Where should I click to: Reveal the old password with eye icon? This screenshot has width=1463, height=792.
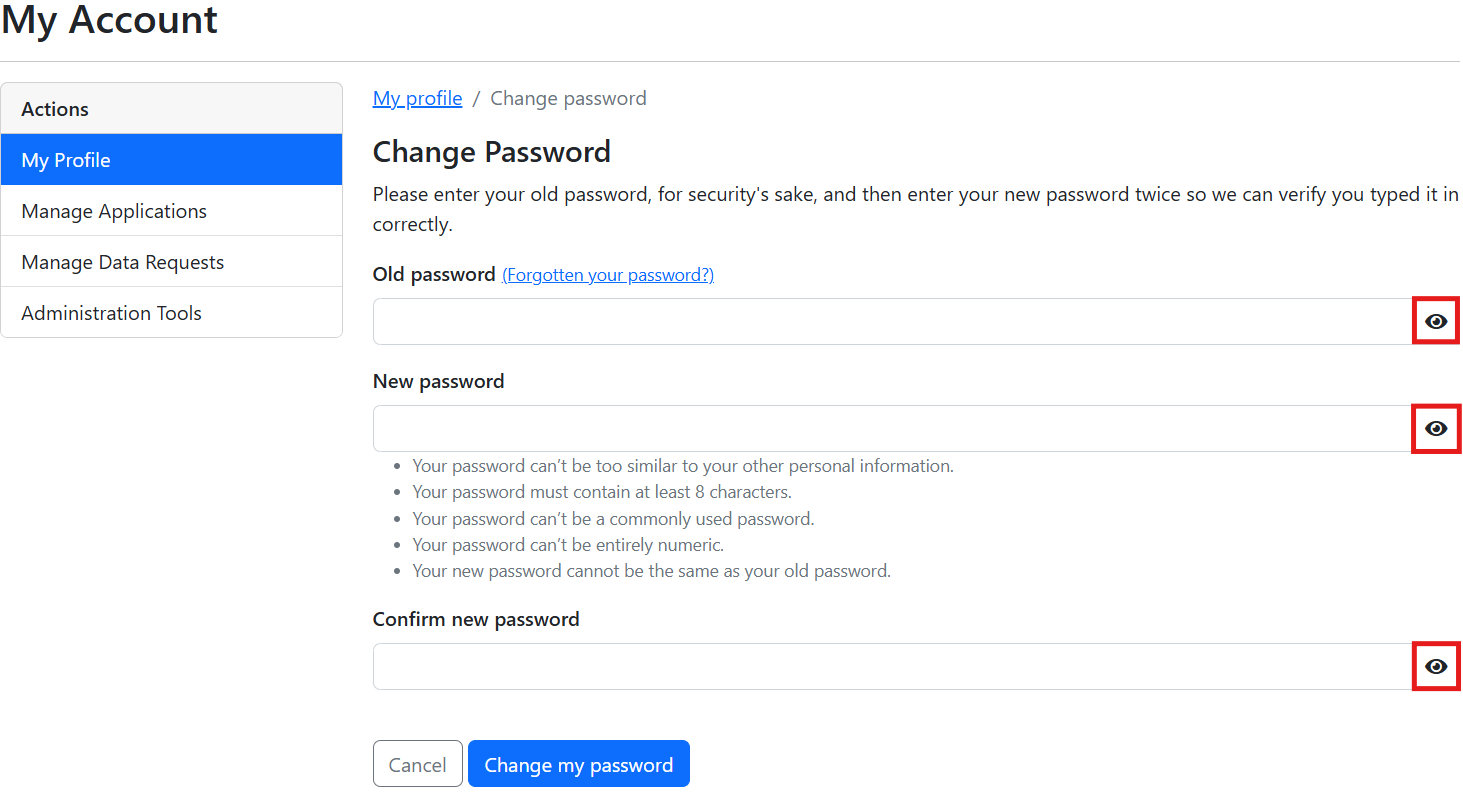click(1436, 321)
